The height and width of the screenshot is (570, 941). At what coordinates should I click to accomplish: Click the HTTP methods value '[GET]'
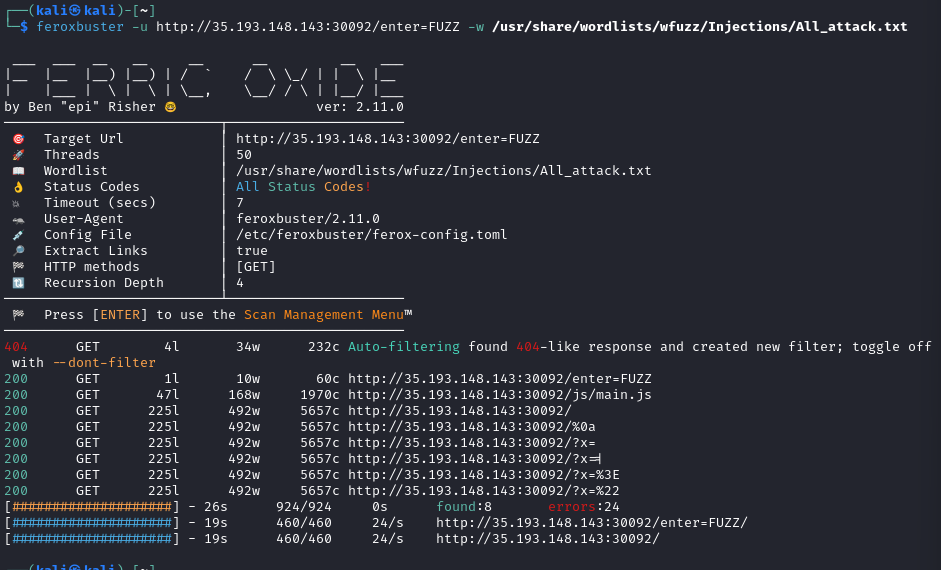coord(256,267)
